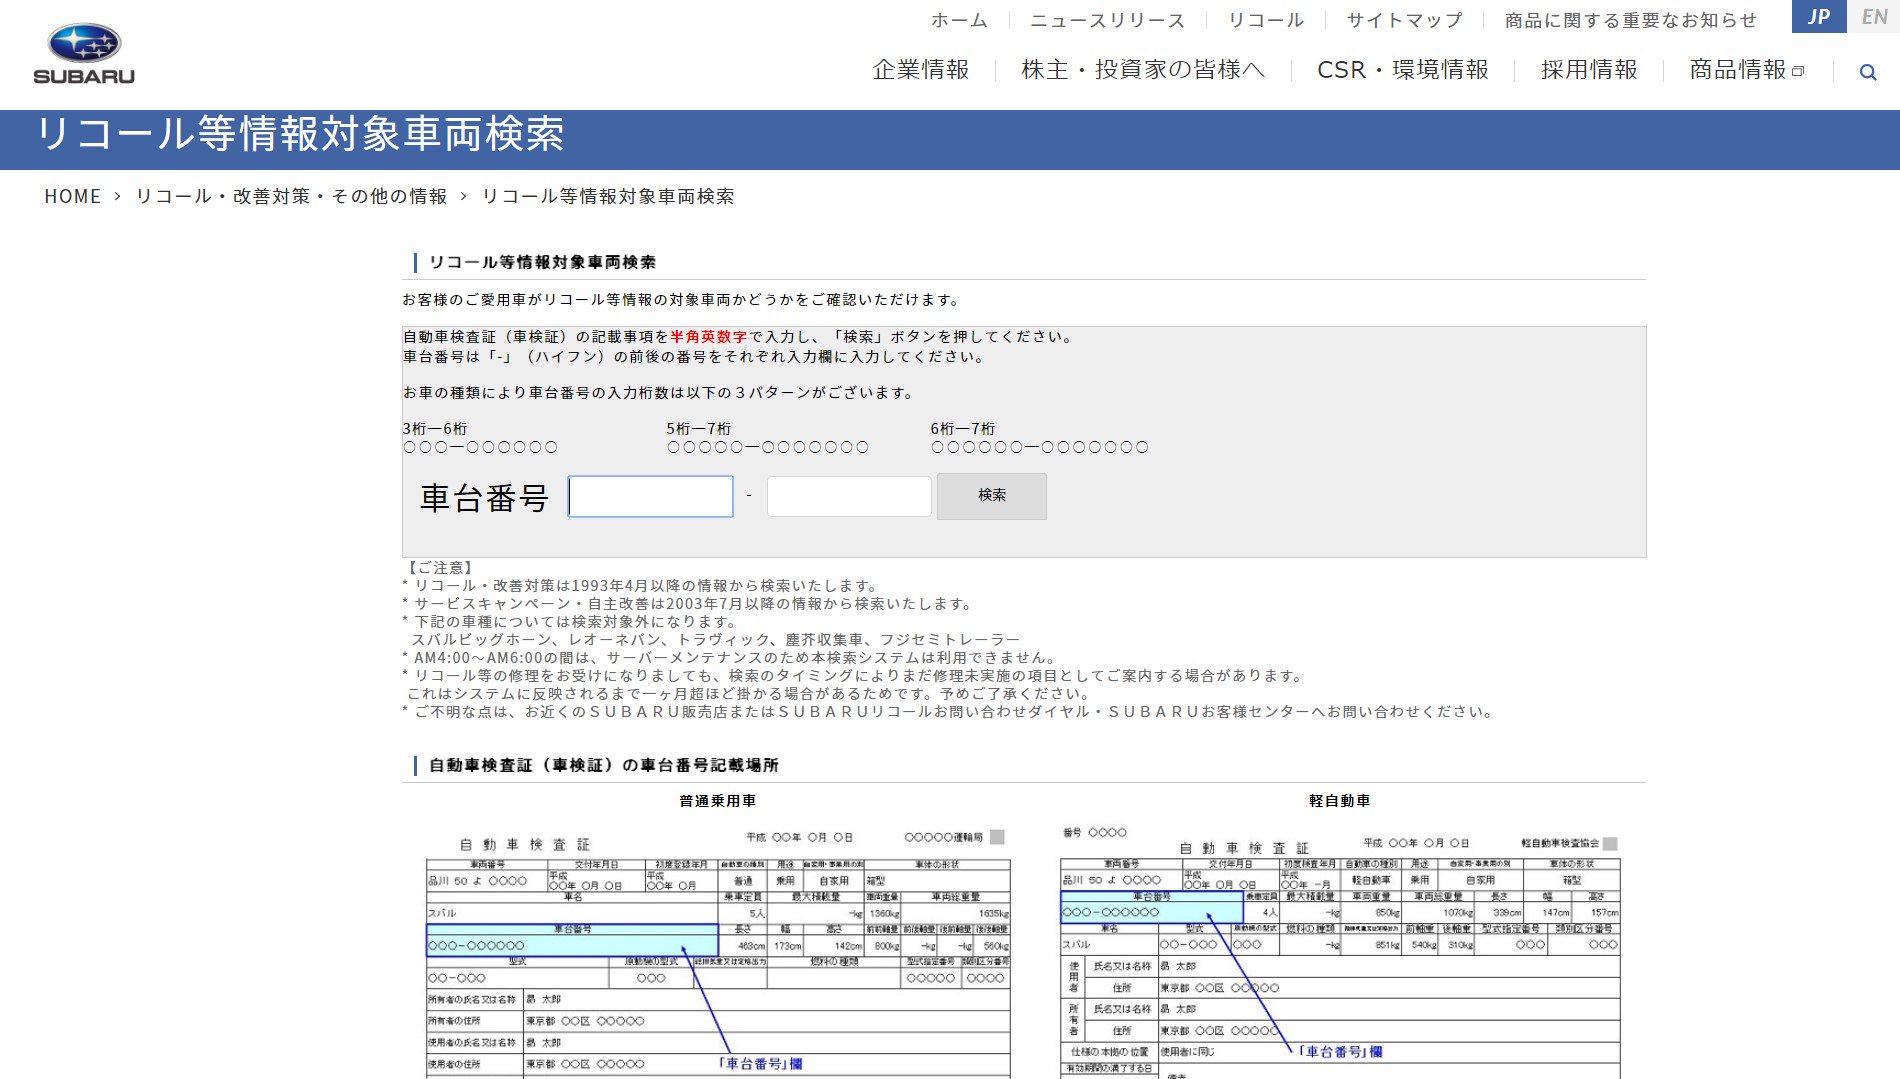Switch language to EN
This screenshot has height=1079, width=1900.
1874,16
